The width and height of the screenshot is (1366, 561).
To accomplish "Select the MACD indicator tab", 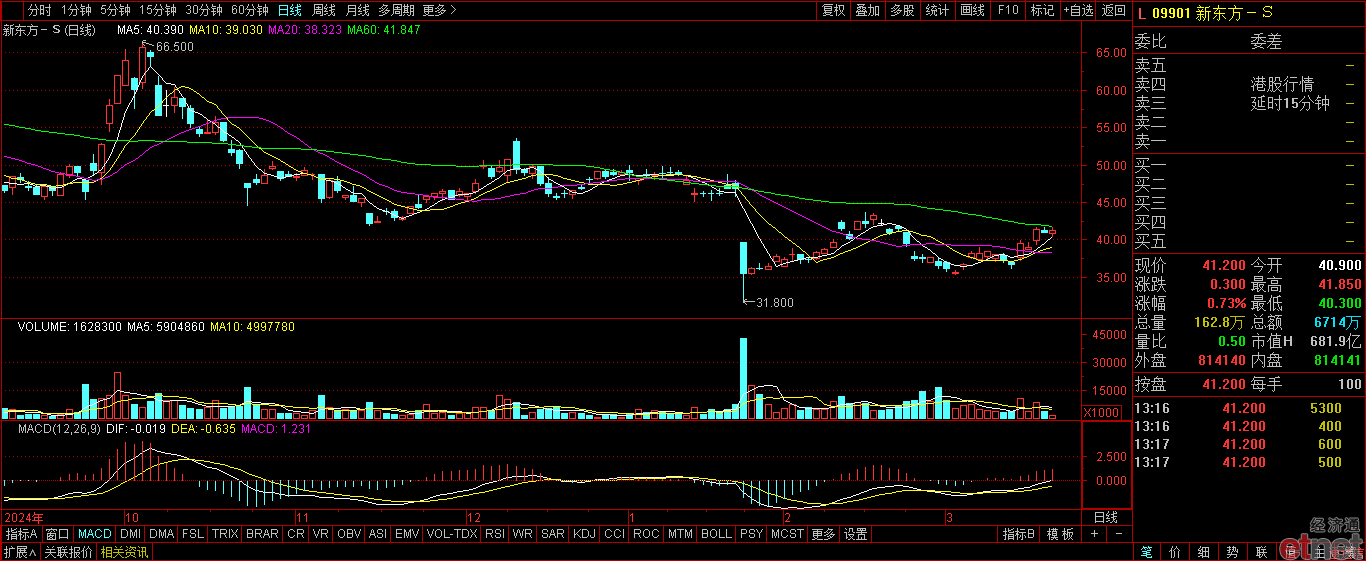I will coord(95,534).
